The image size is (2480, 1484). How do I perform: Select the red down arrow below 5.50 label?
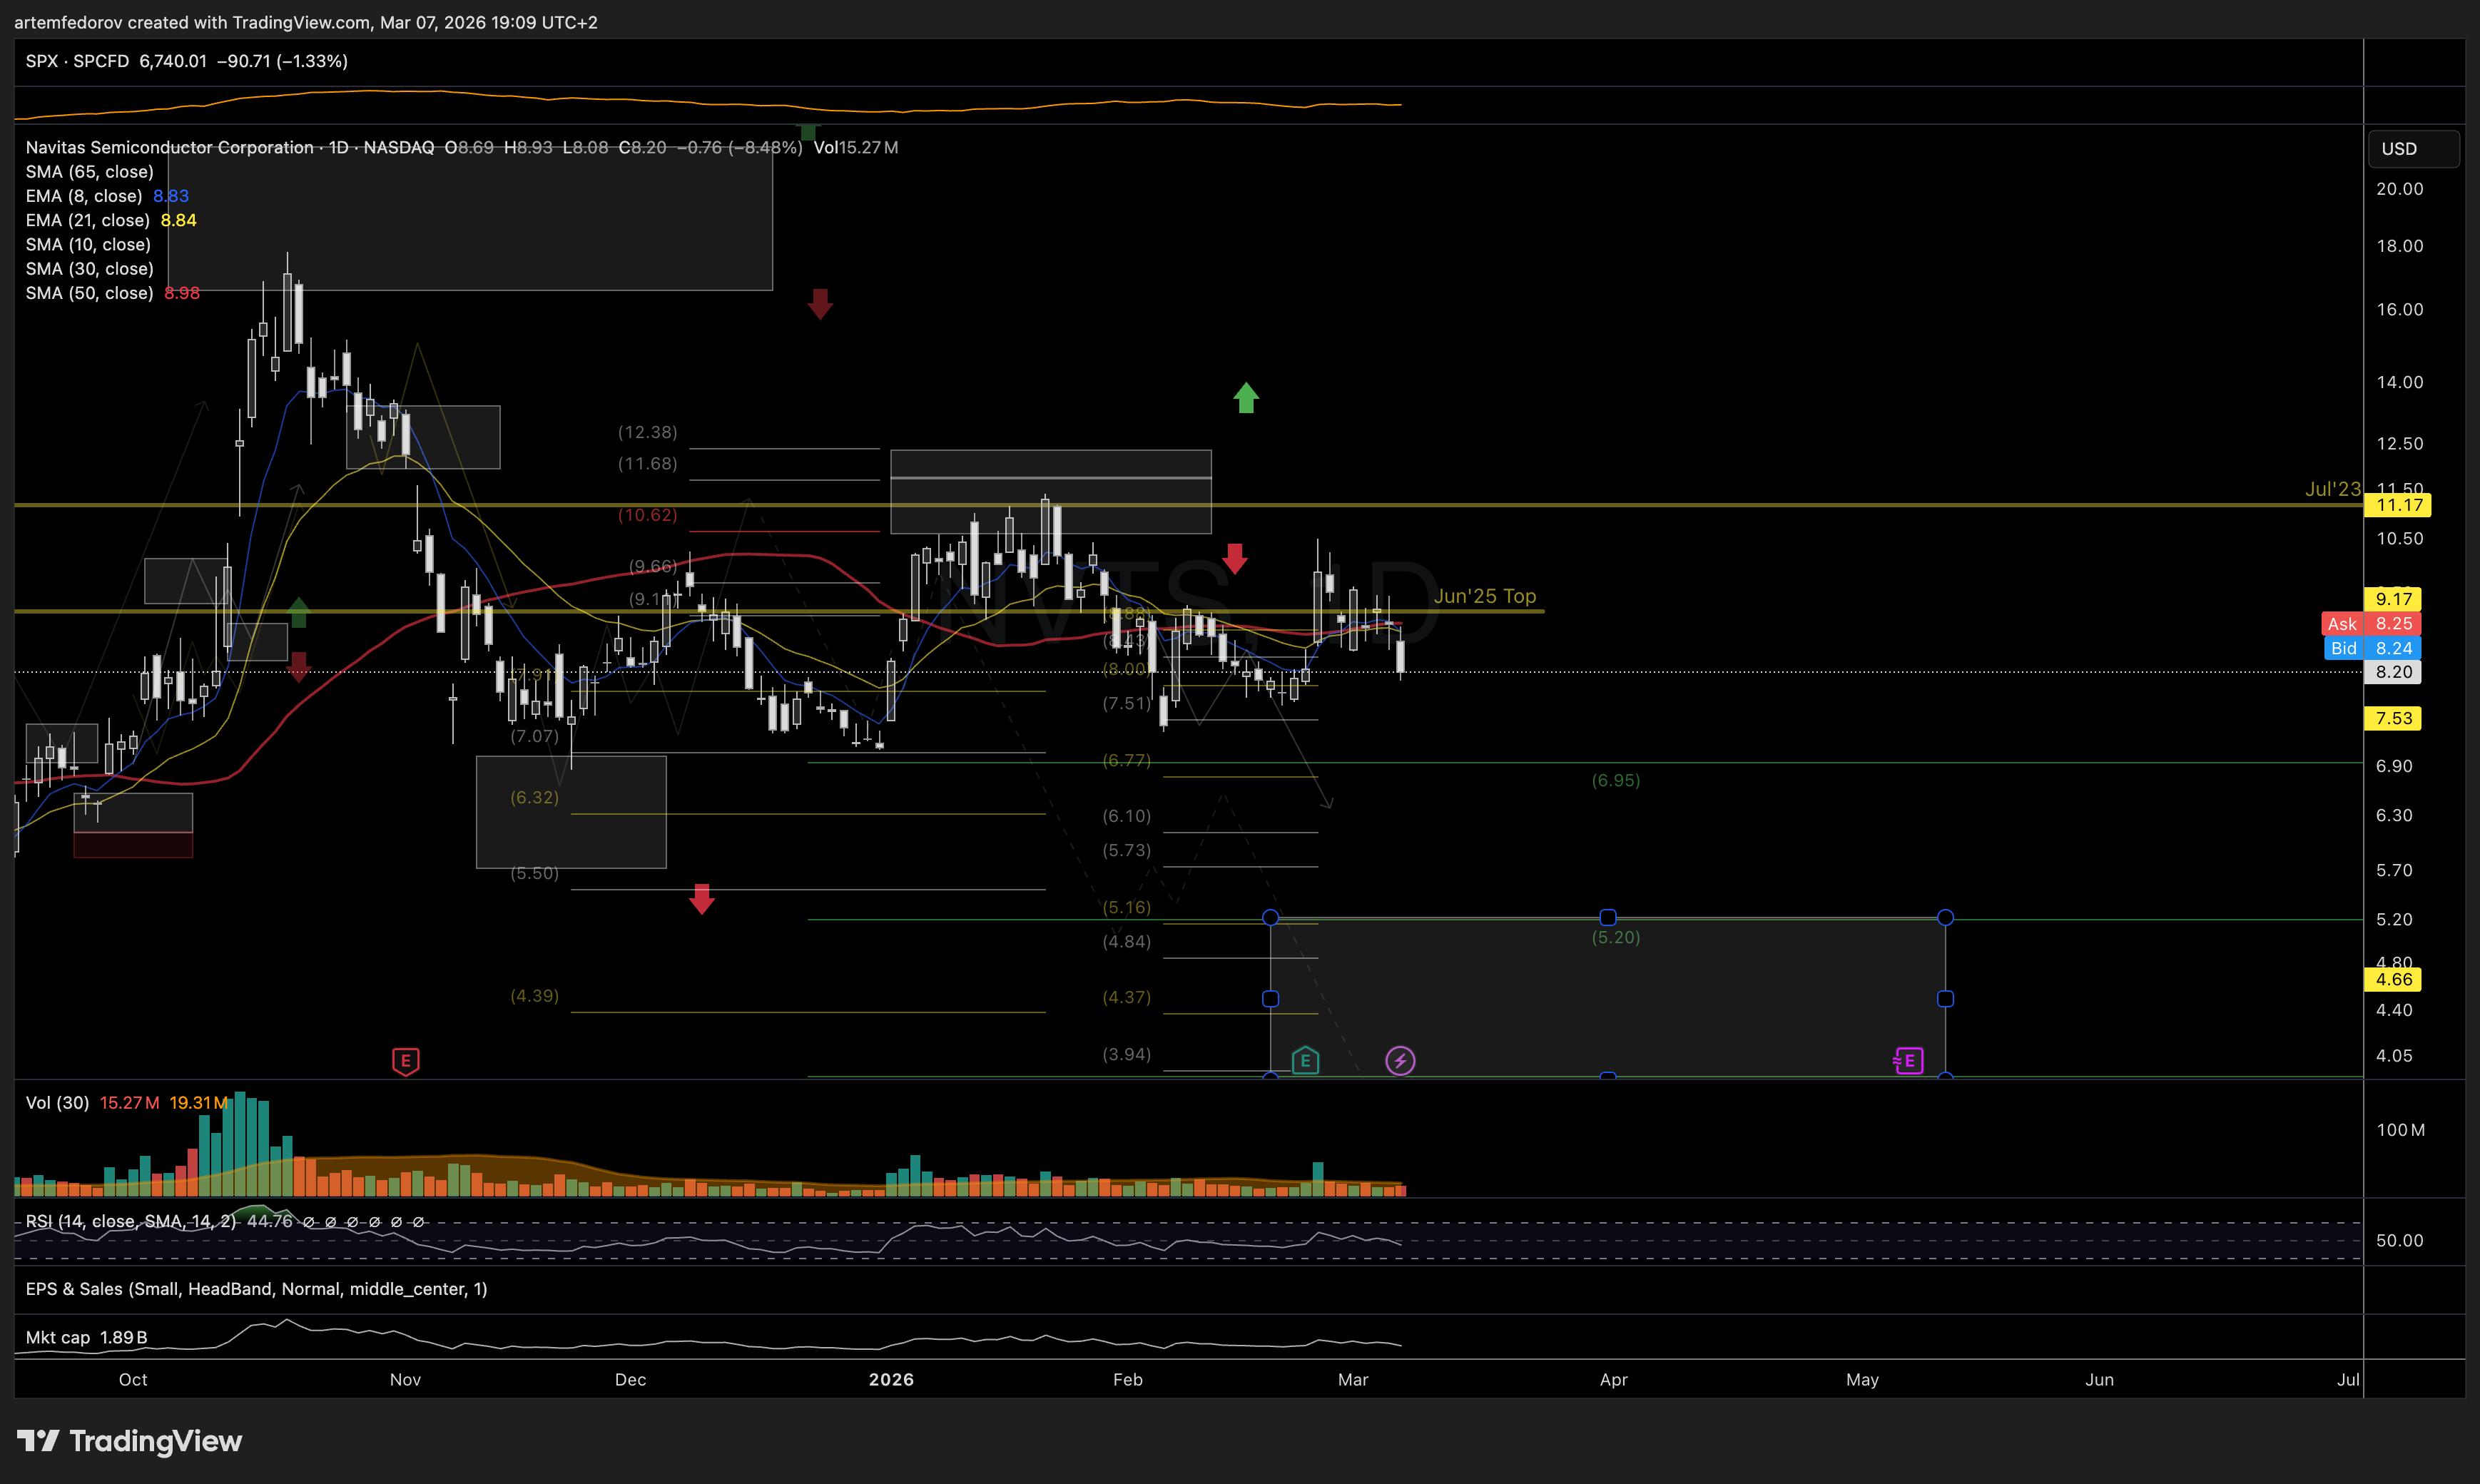tap(702, 899)
